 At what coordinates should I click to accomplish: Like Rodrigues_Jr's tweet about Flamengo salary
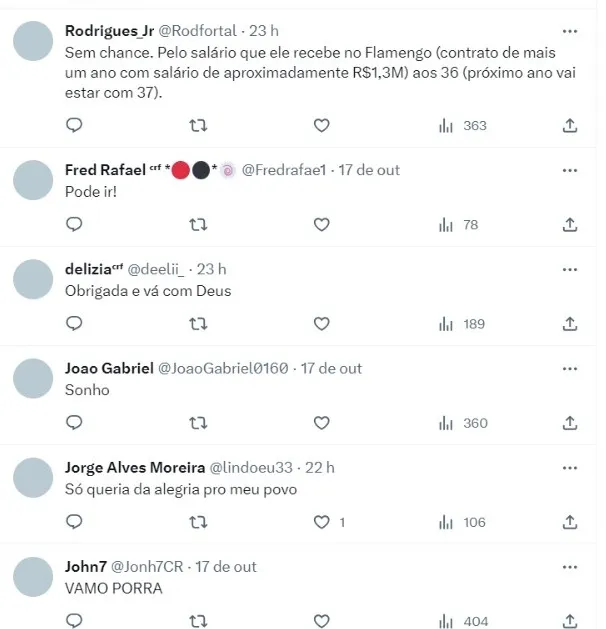point(321,126)
